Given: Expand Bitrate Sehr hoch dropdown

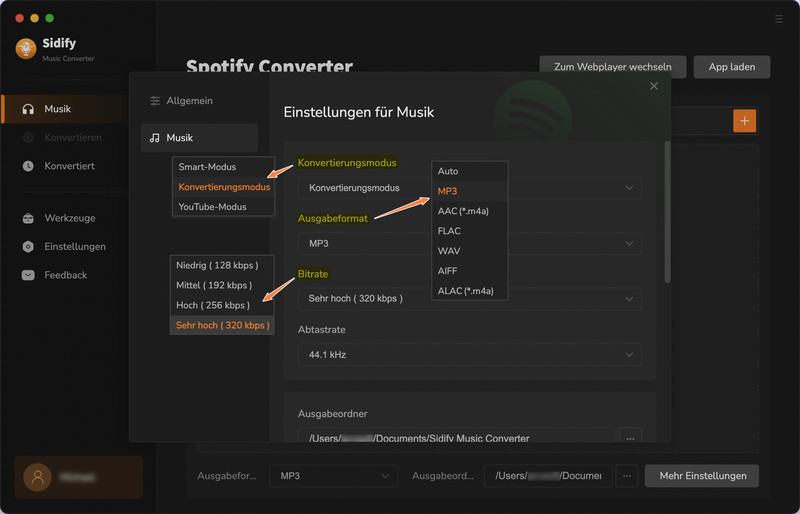Looking at the screenshot, I should (469, 299).
